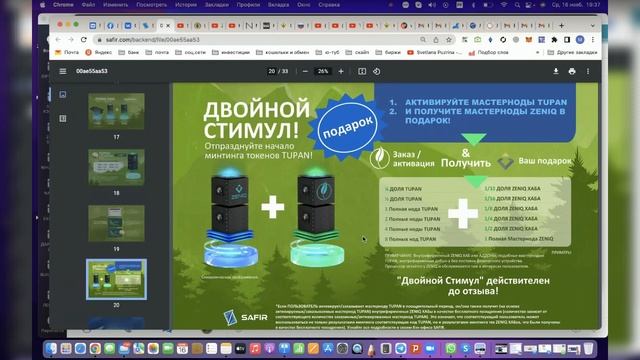
Task: Open a new Chrome tab
Action: [562, 25]
